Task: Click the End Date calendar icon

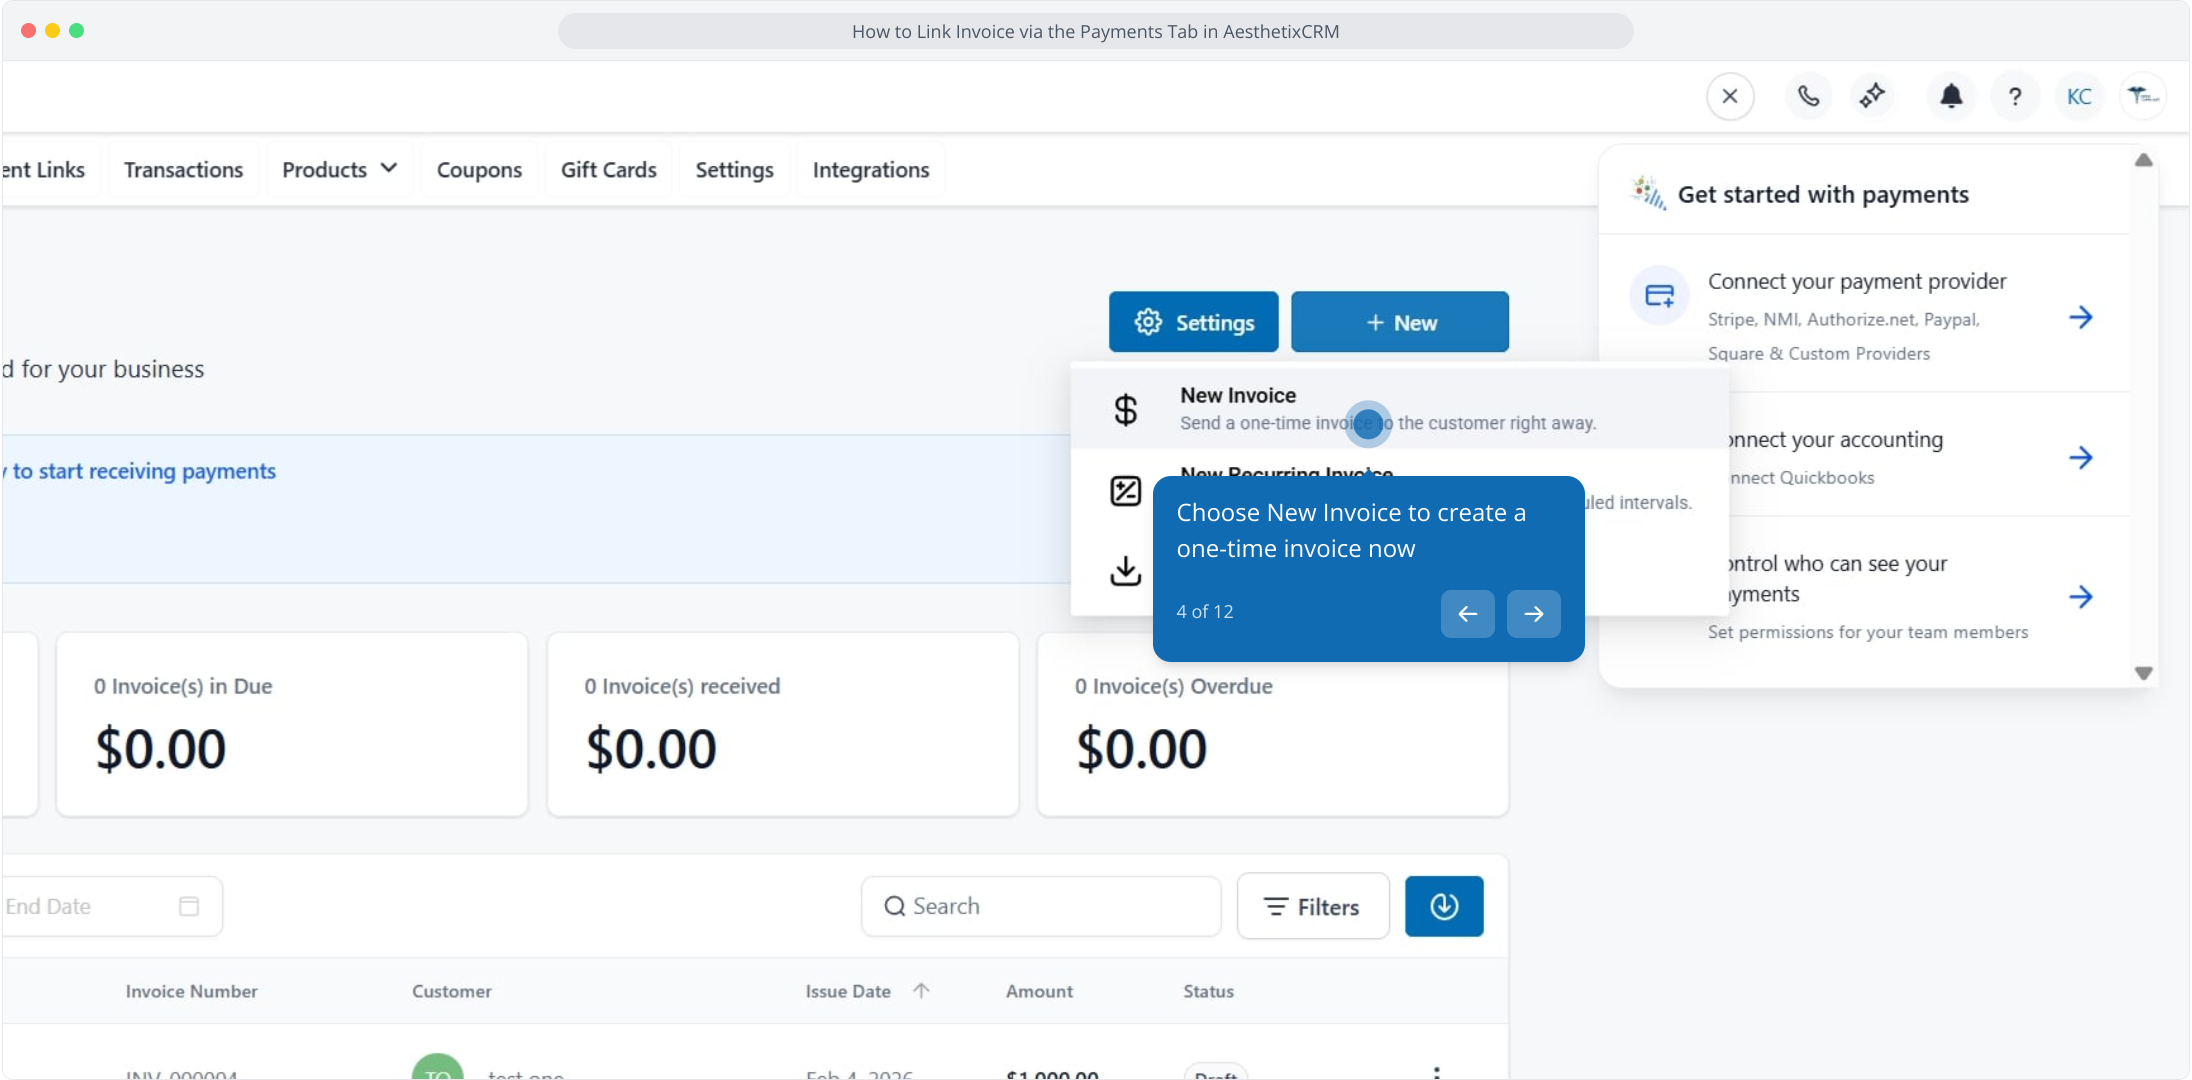Action: pyautogui.click(x=189, y=906)
